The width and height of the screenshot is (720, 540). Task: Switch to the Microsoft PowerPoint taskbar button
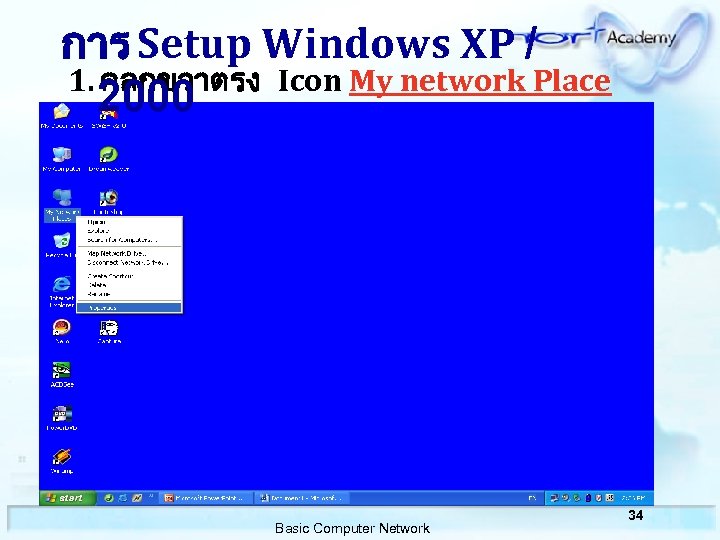click(207, 498)
